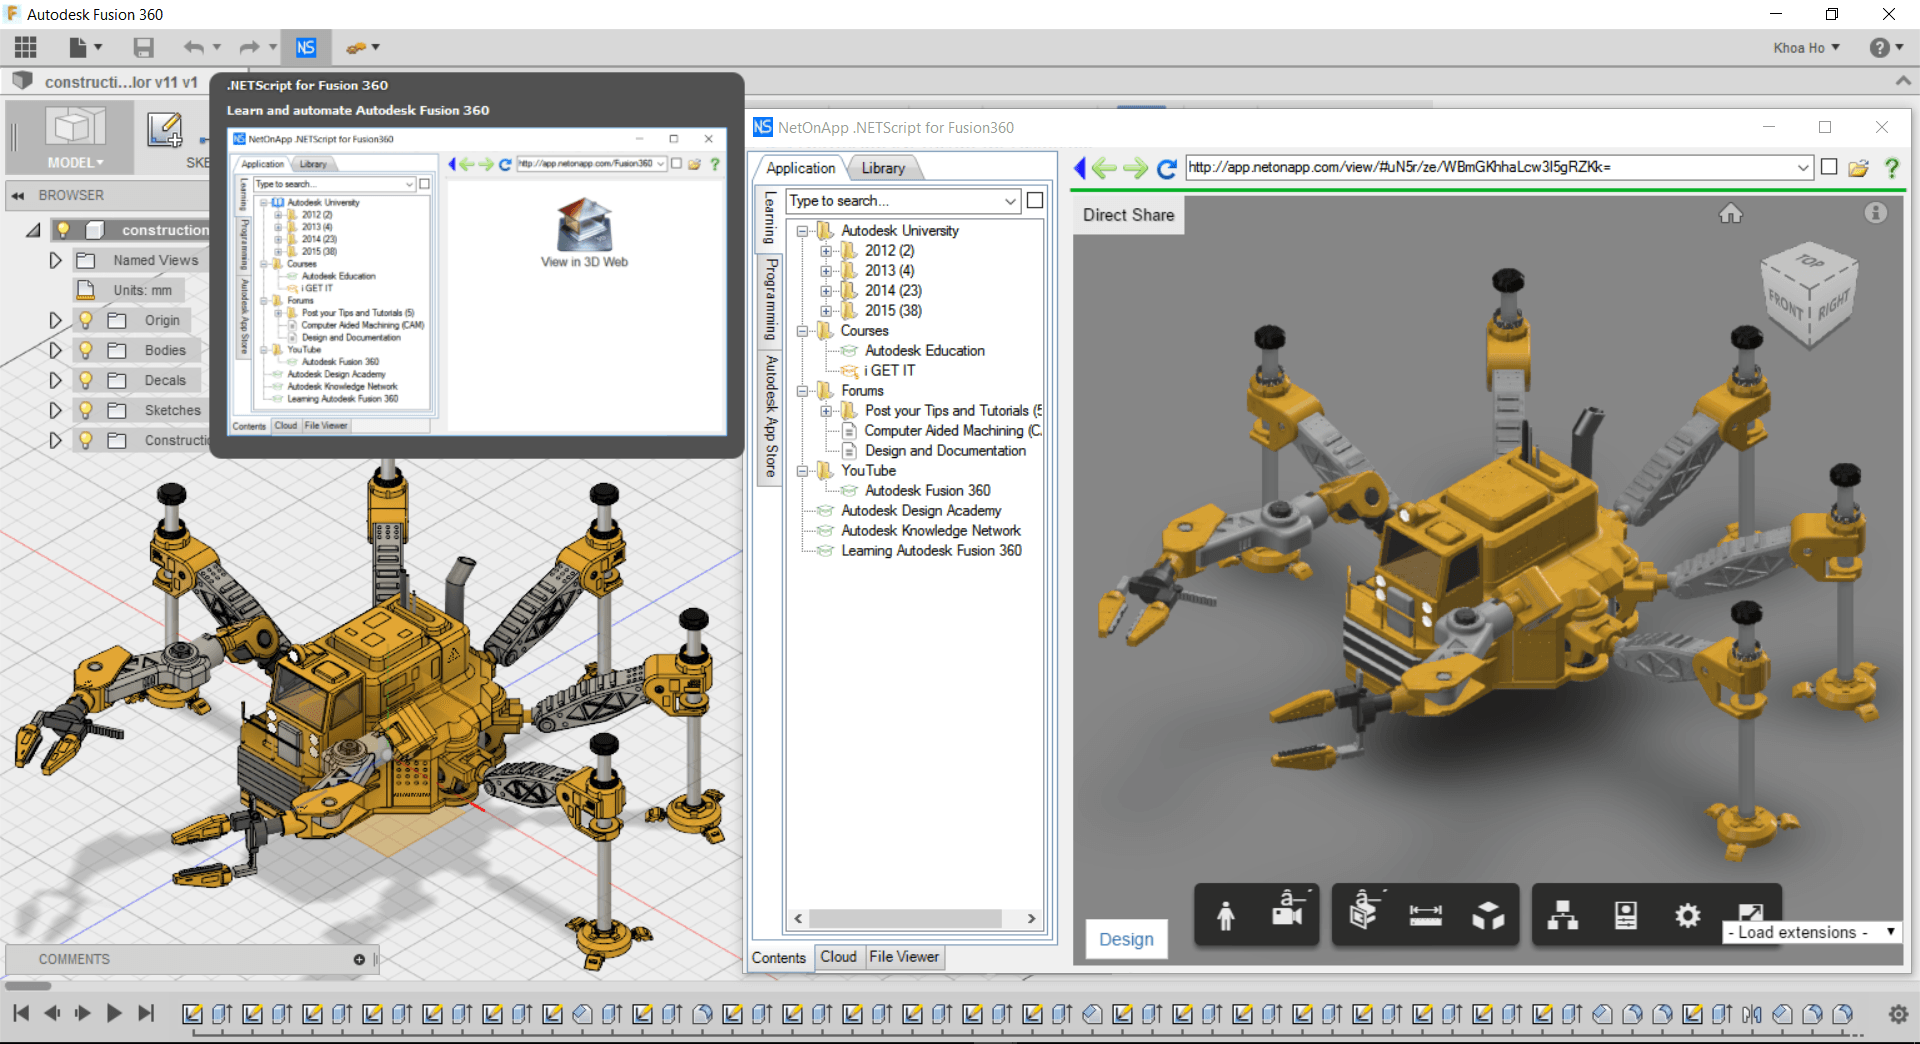The height and width of the screenshot is (1044, 1920).
Task: Toggle visibility of Bodies folder
Action: (x=86, y=350)
